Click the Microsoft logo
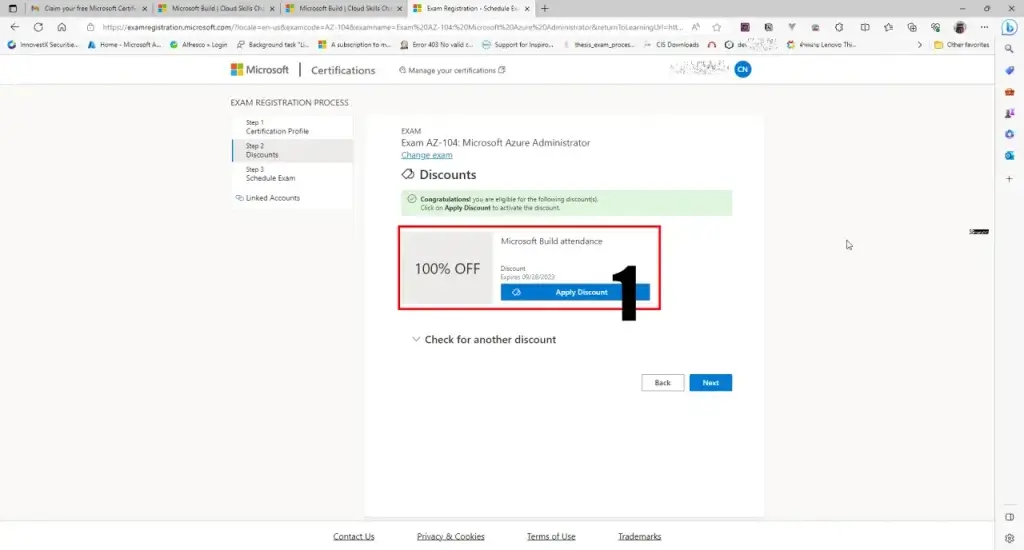This screenshot has width=1024, height=550. pyautogui.click(x=259, y=69)
